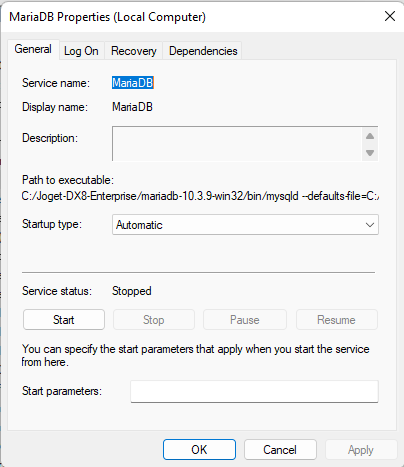Click the greyed-out Pause button
Image resolution: width=404 pixels, height=467 pixels.
click(245, 320)
